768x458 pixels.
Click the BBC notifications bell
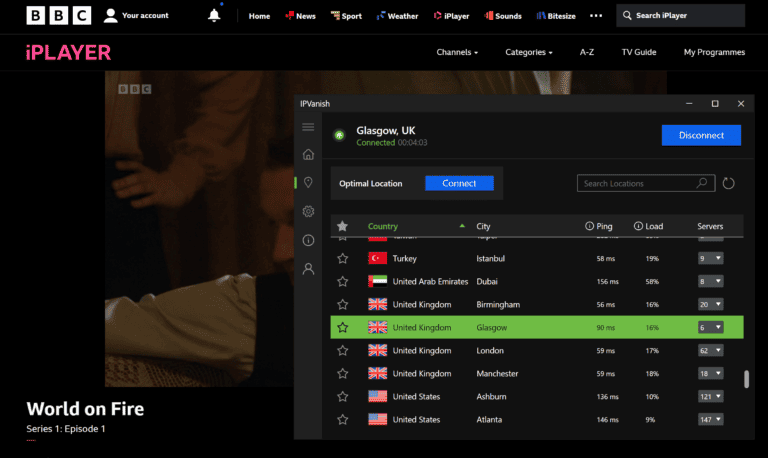[214, 16]
